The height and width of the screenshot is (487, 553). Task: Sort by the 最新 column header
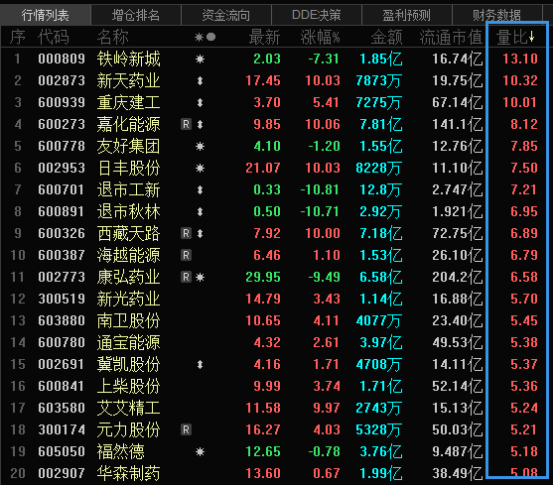pyautogui.click(x=265, y=37)
